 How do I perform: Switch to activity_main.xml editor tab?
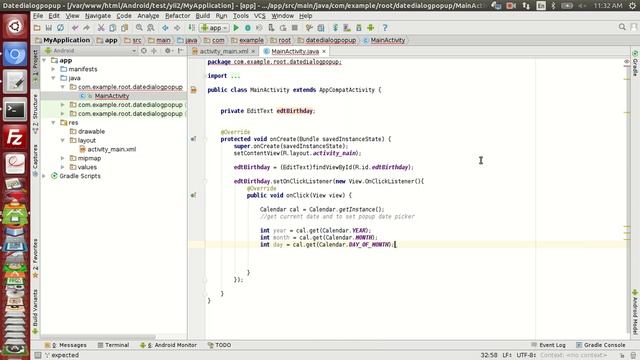(224, 51)
